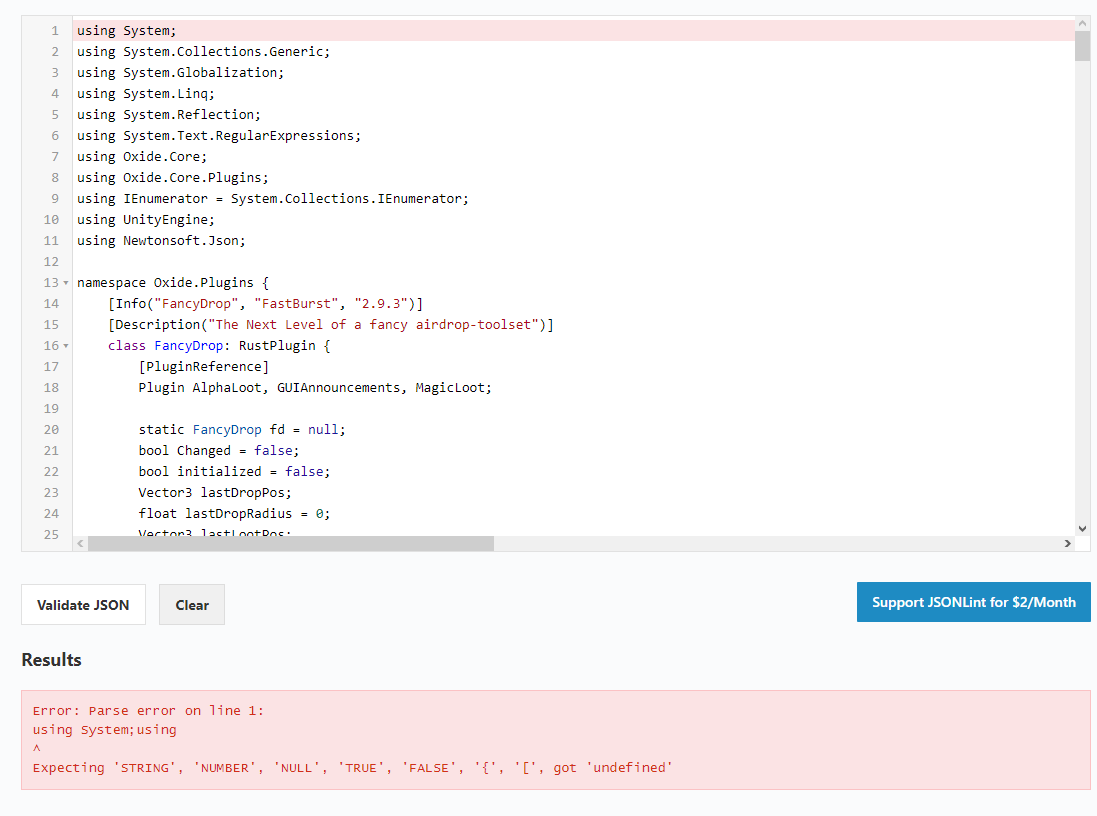
Task: Click line 'using Oxide.Core;'
Action: click(142, 157)
